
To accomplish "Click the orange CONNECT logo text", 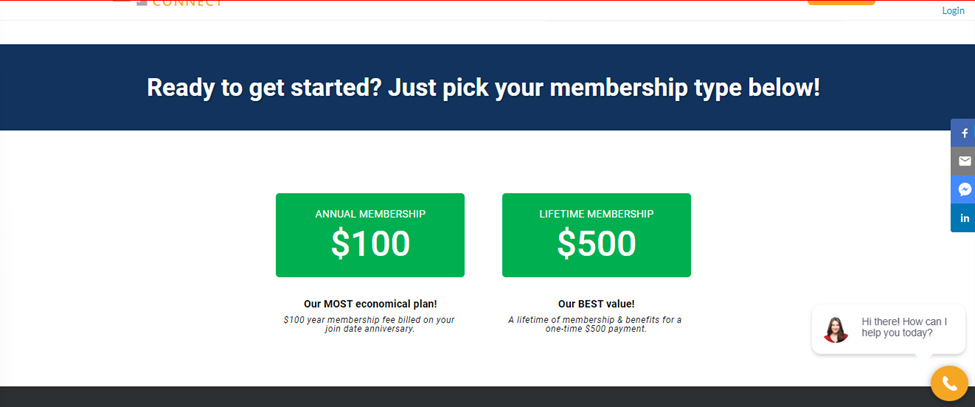I will coord(187,3).
